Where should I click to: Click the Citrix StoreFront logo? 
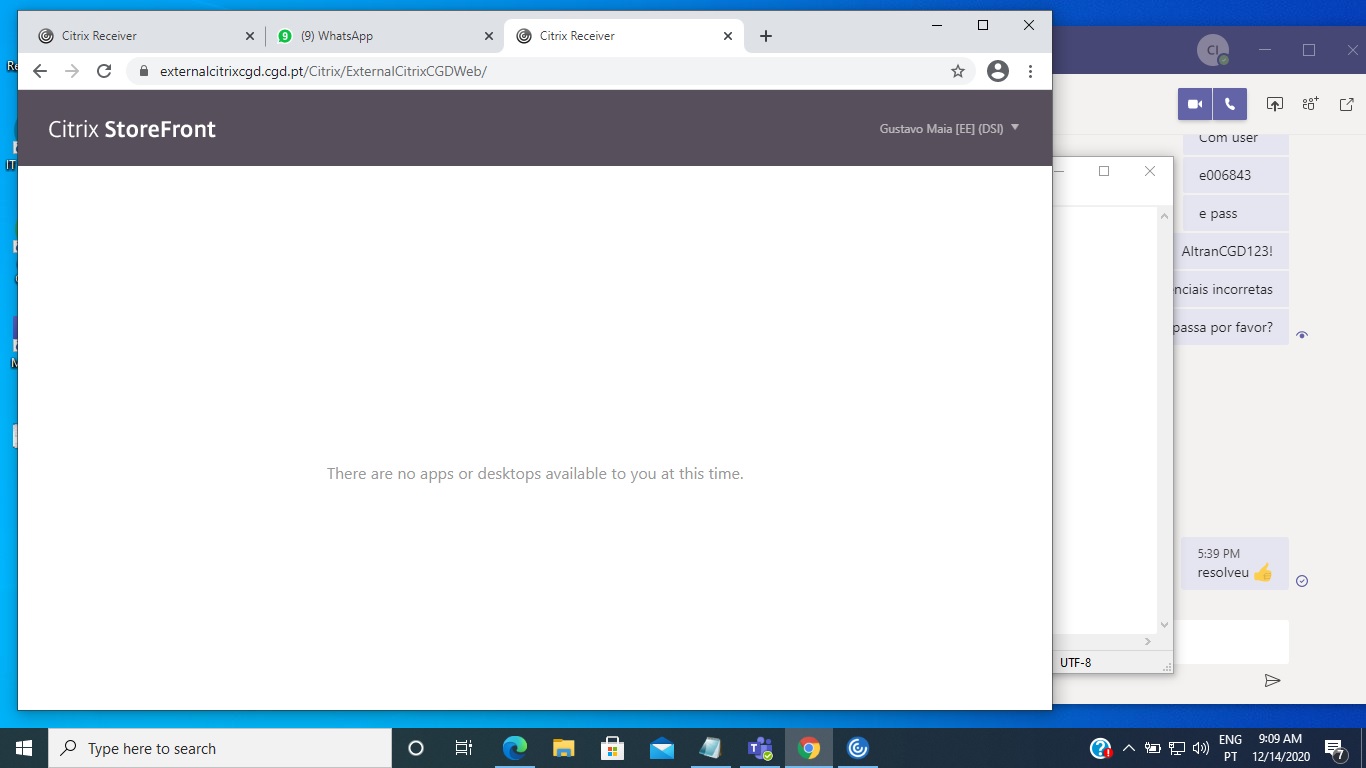click(x=132, y=129)
